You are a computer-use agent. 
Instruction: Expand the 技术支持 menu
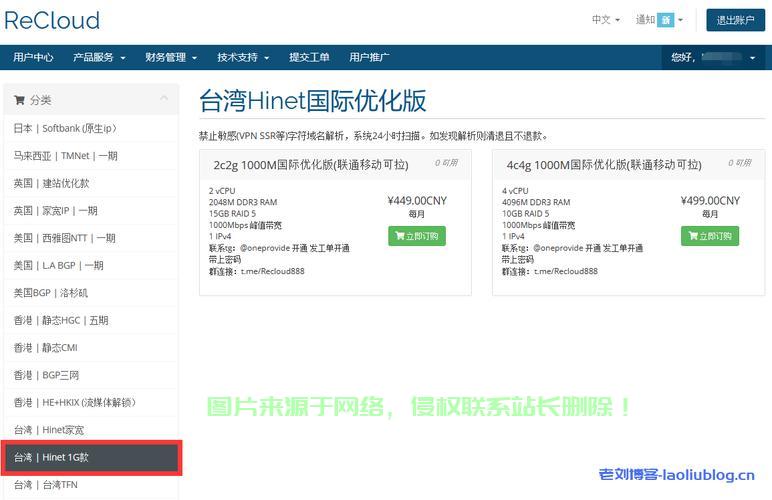pos(243,58)
